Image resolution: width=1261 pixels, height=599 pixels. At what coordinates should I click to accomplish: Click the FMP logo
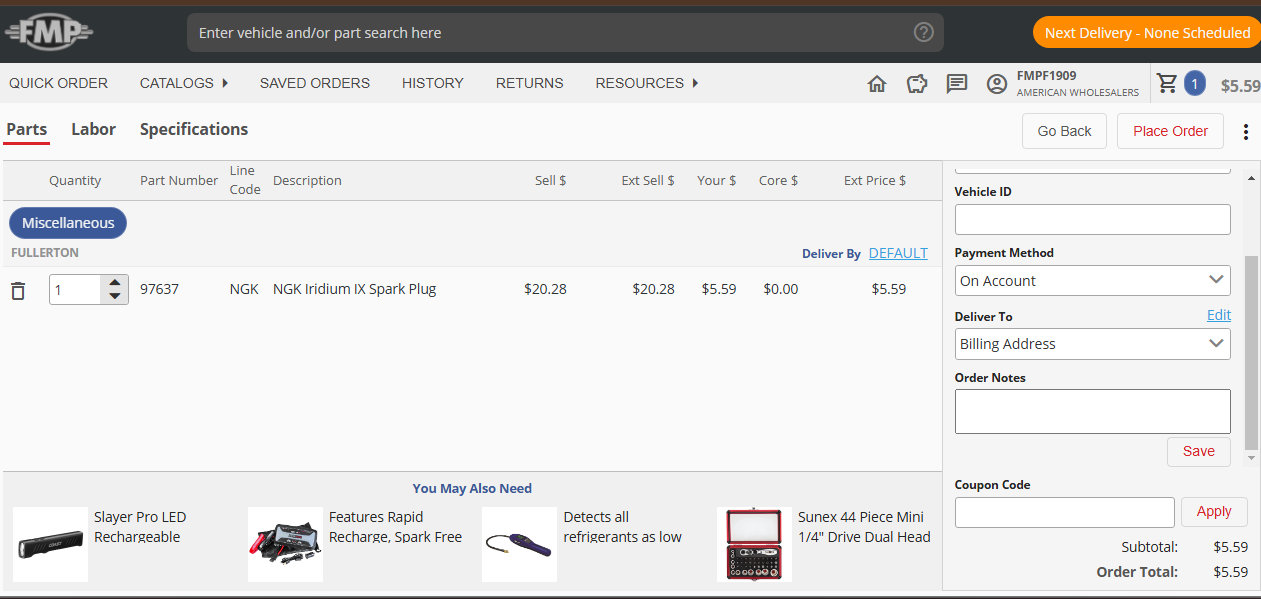[x=48, y=33]
